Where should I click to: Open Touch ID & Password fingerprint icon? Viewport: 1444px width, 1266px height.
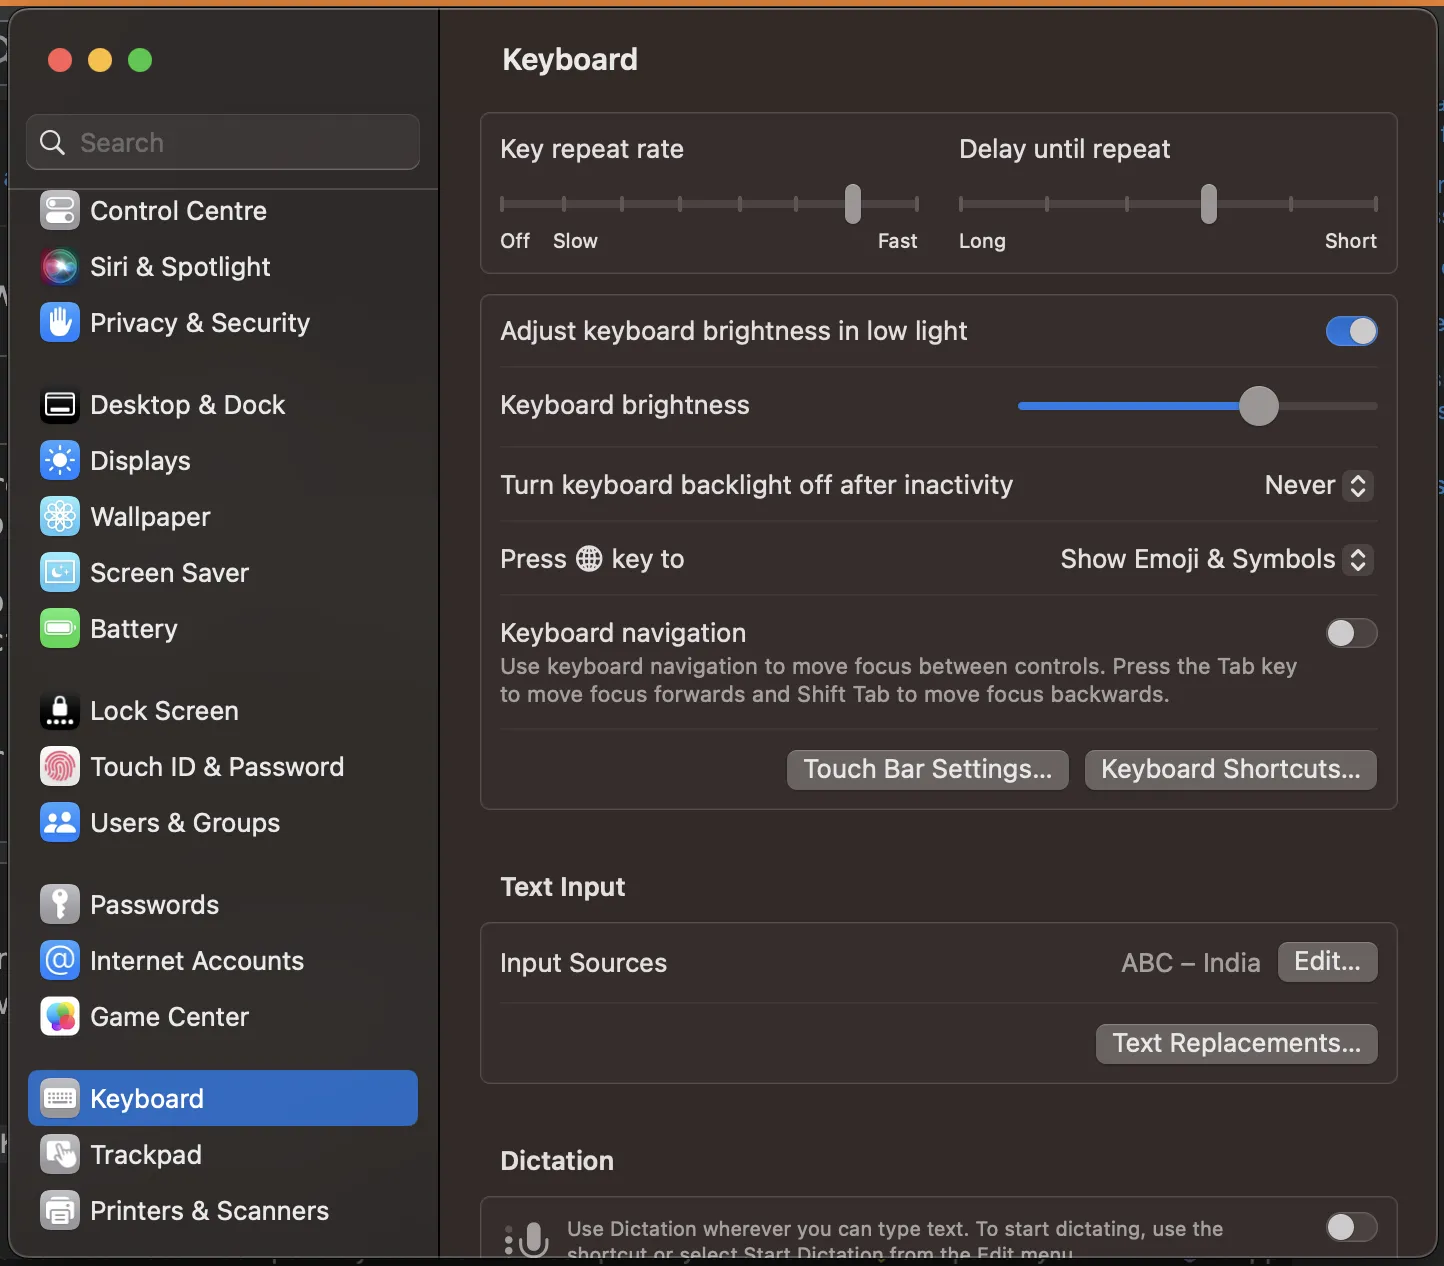pyautogui.click(x=60, y=767)
